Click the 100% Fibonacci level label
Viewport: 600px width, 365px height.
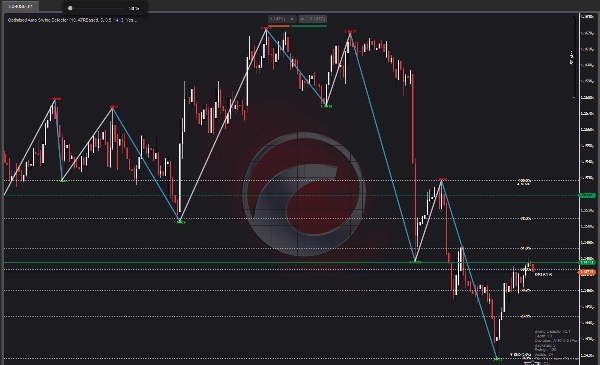coord(524,181)
